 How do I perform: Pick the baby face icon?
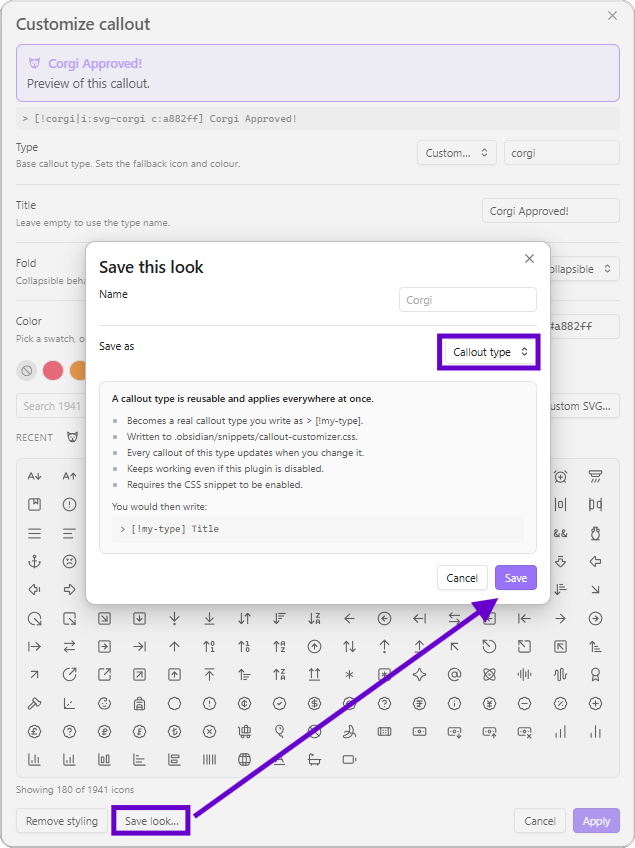coord(104,703)
